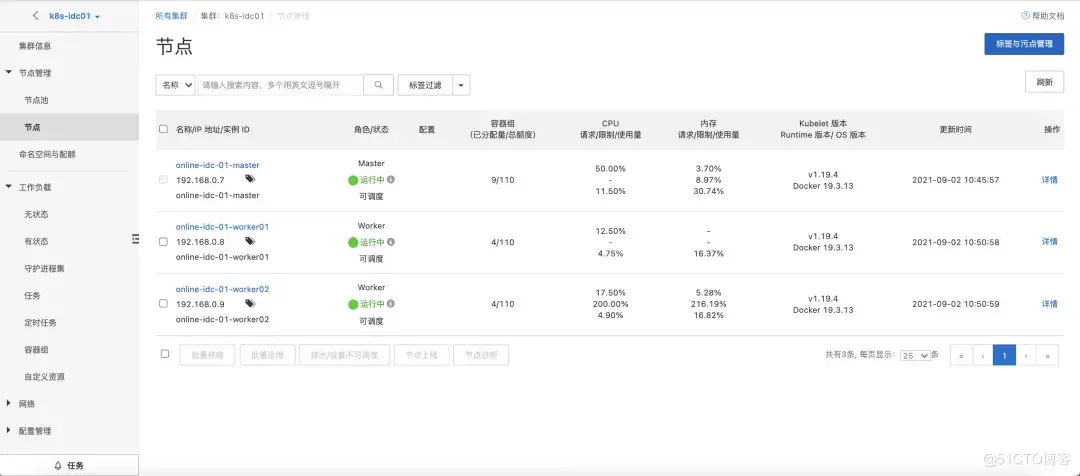Toggle the bottom batch-select checkbox

point(165,353)
